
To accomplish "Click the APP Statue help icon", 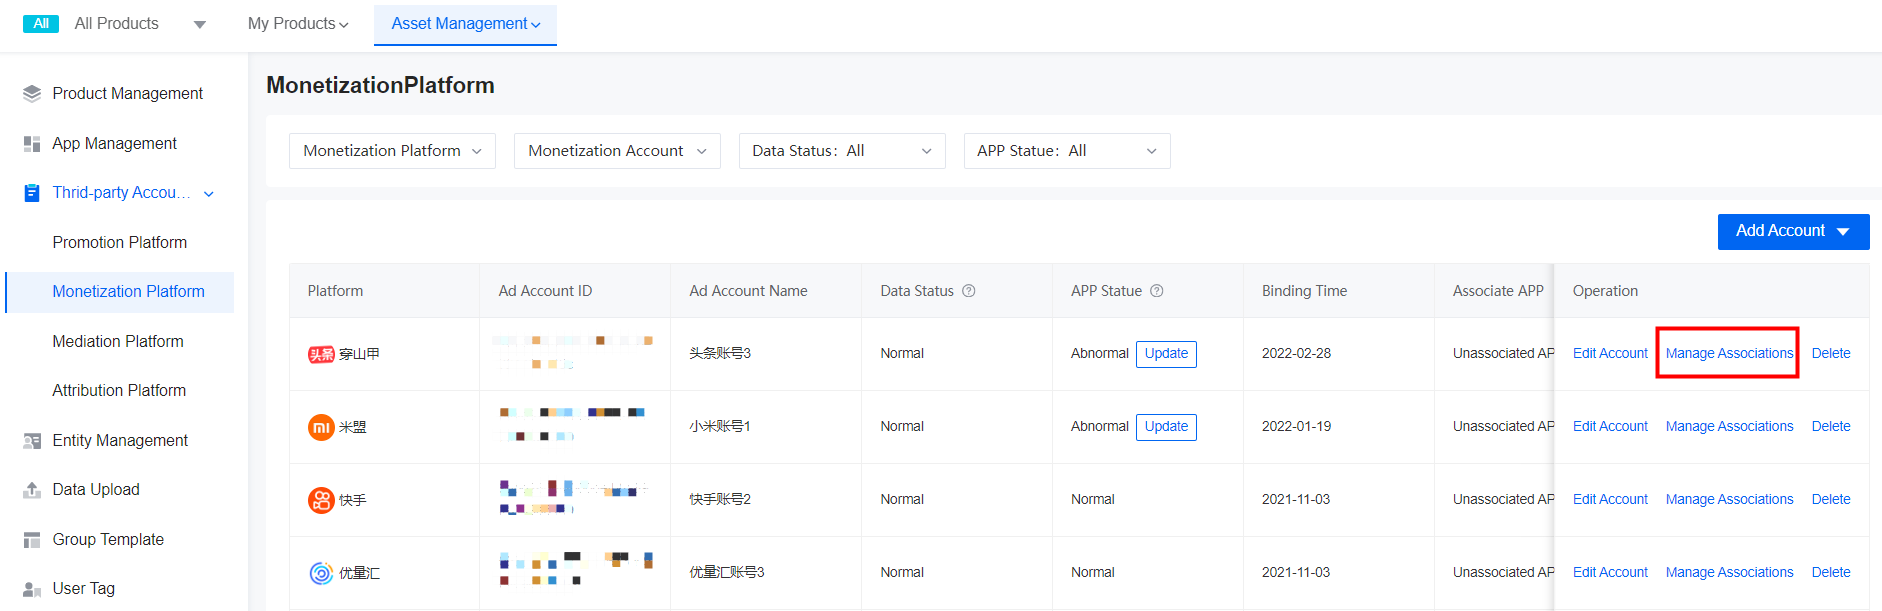I will coord(1156,291).
